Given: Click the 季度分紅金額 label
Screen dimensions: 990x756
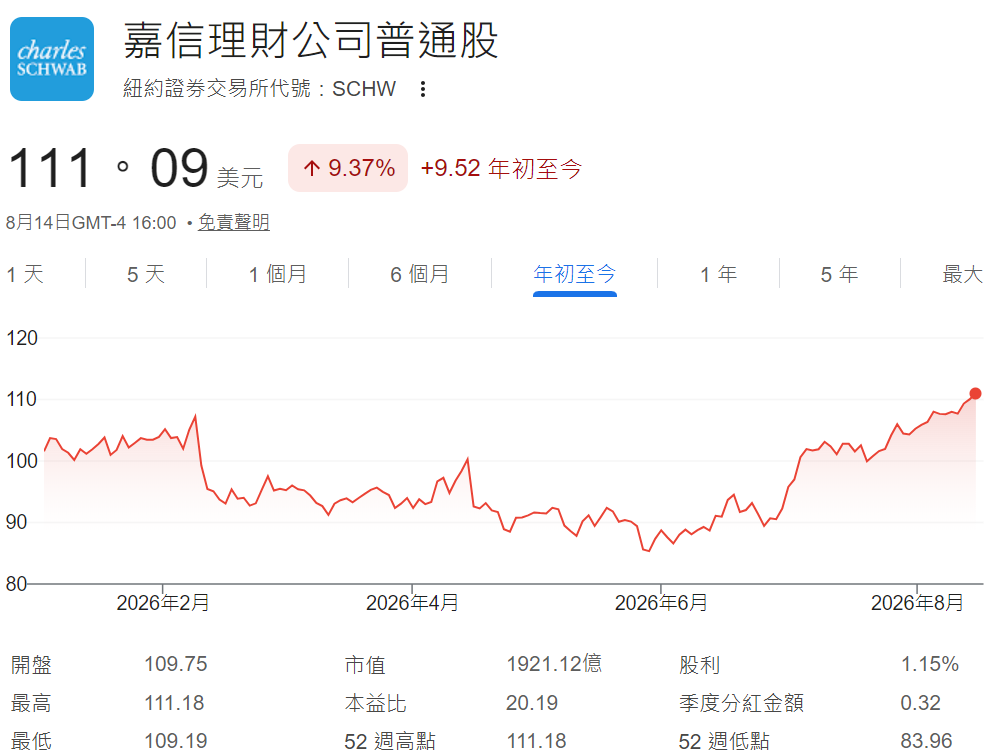Looking at the screenshot, I should [741, 703].
